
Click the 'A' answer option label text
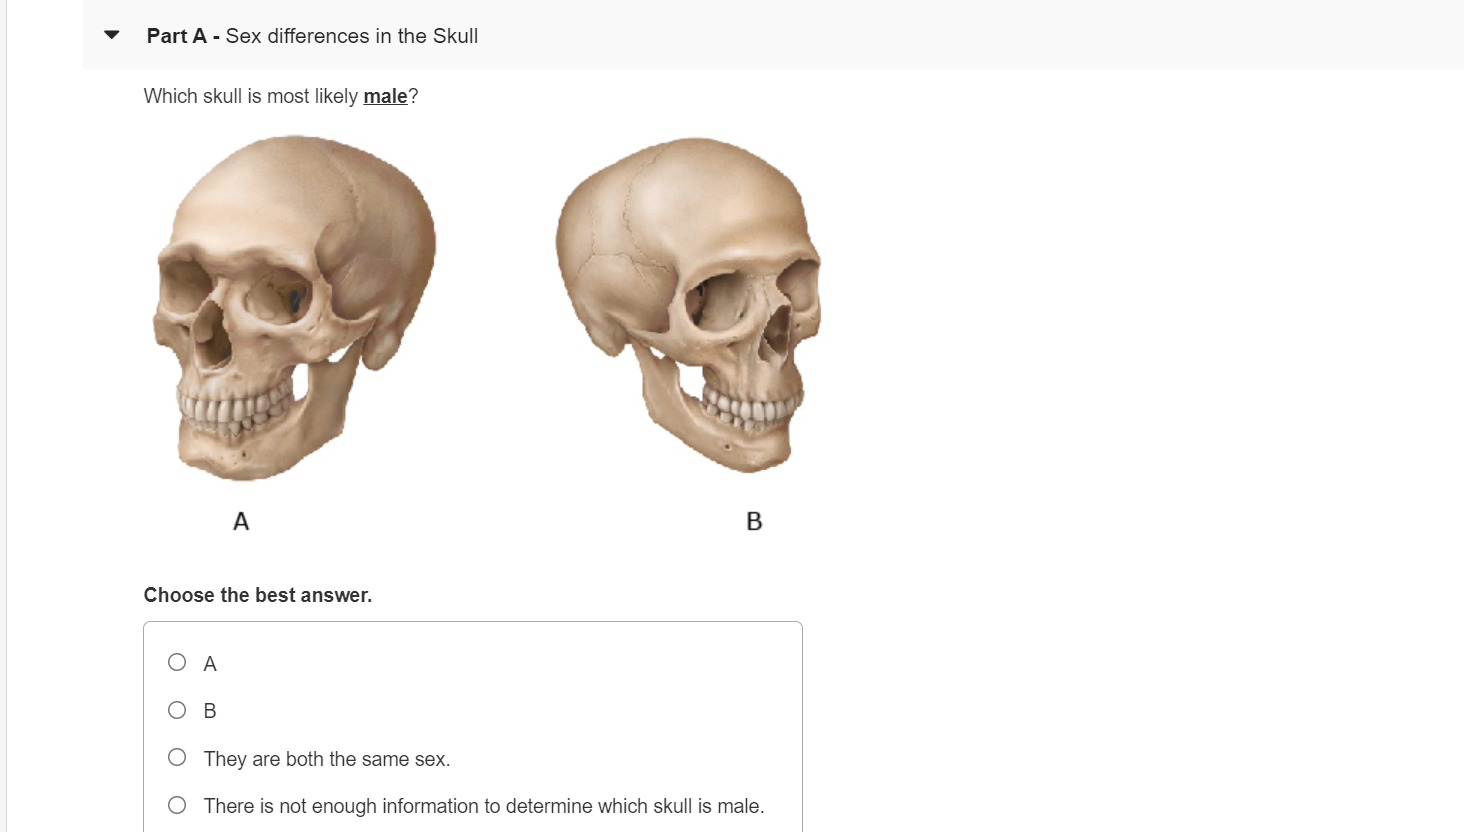(210, 664)
